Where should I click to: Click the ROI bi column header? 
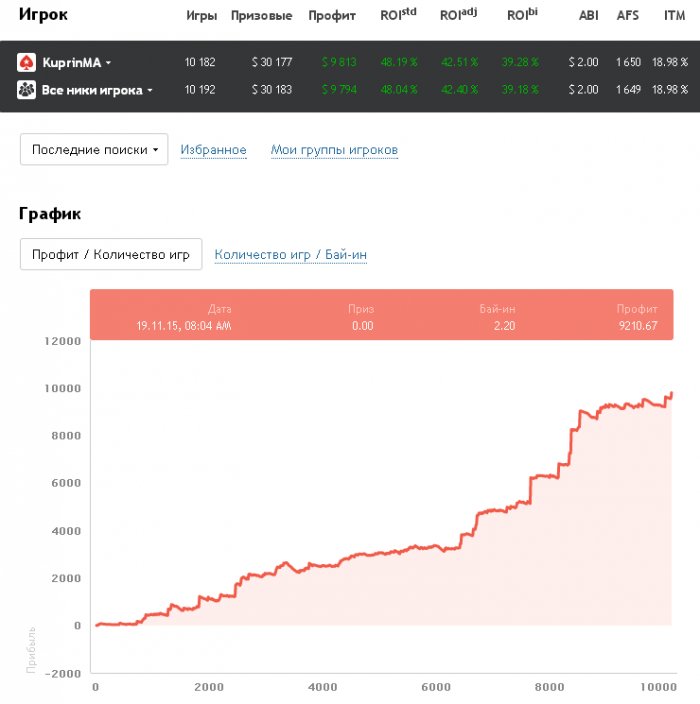(x=522, y=14)
